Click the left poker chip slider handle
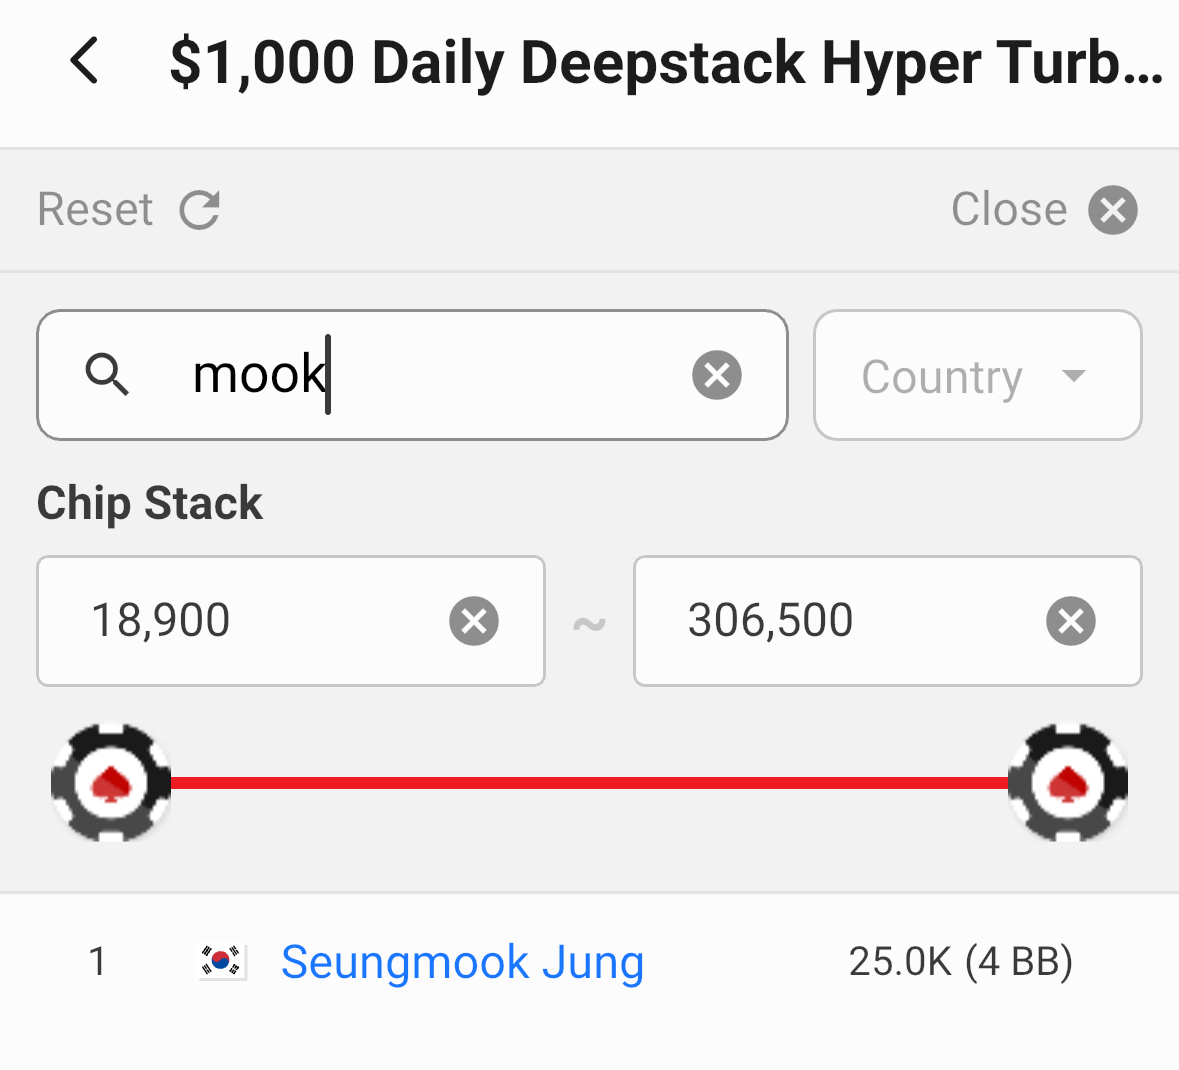The image size is (1179, 1070). click(x=111, y=783)
